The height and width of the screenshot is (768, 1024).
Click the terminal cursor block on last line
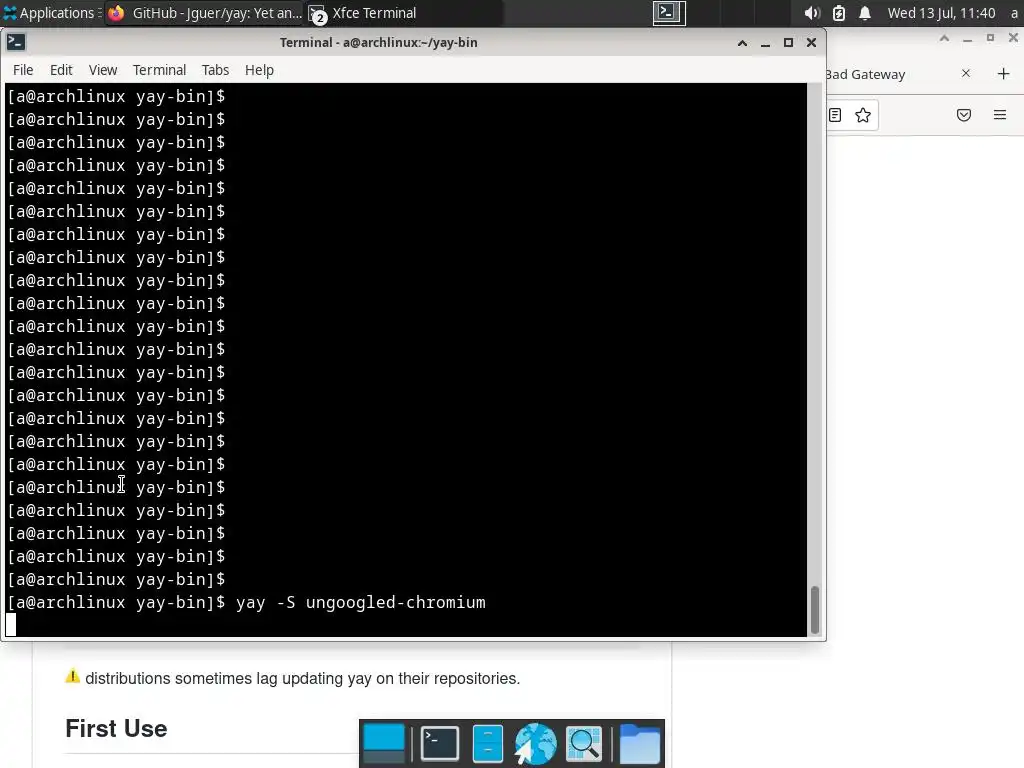11,624
